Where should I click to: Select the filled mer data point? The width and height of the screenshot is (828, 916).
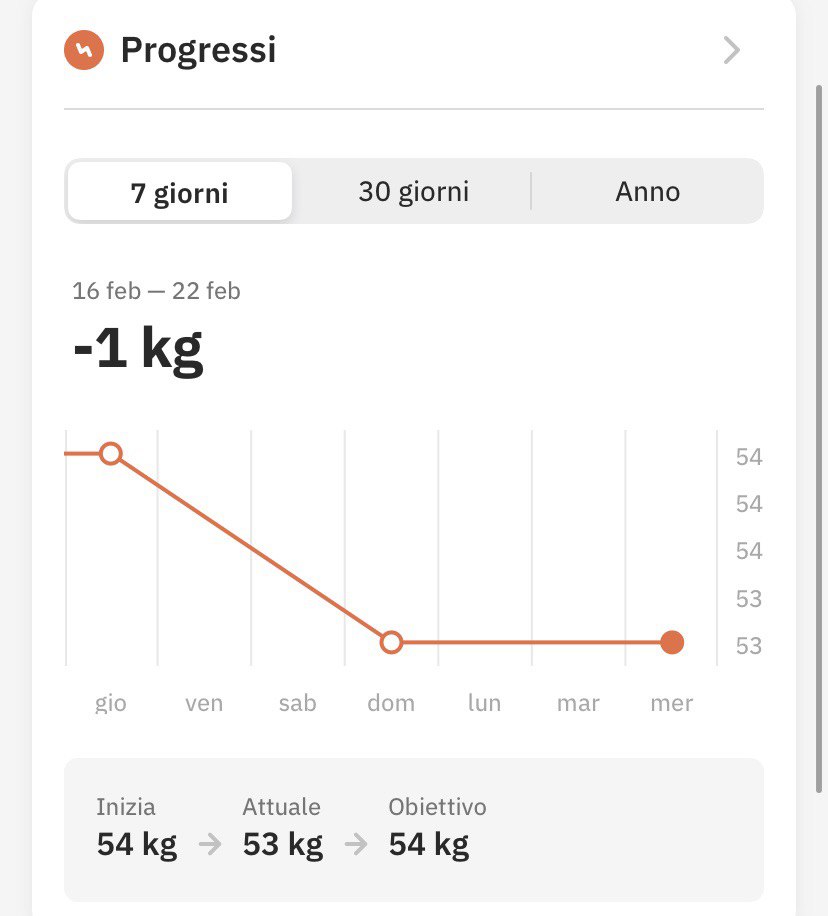(672, 642)
